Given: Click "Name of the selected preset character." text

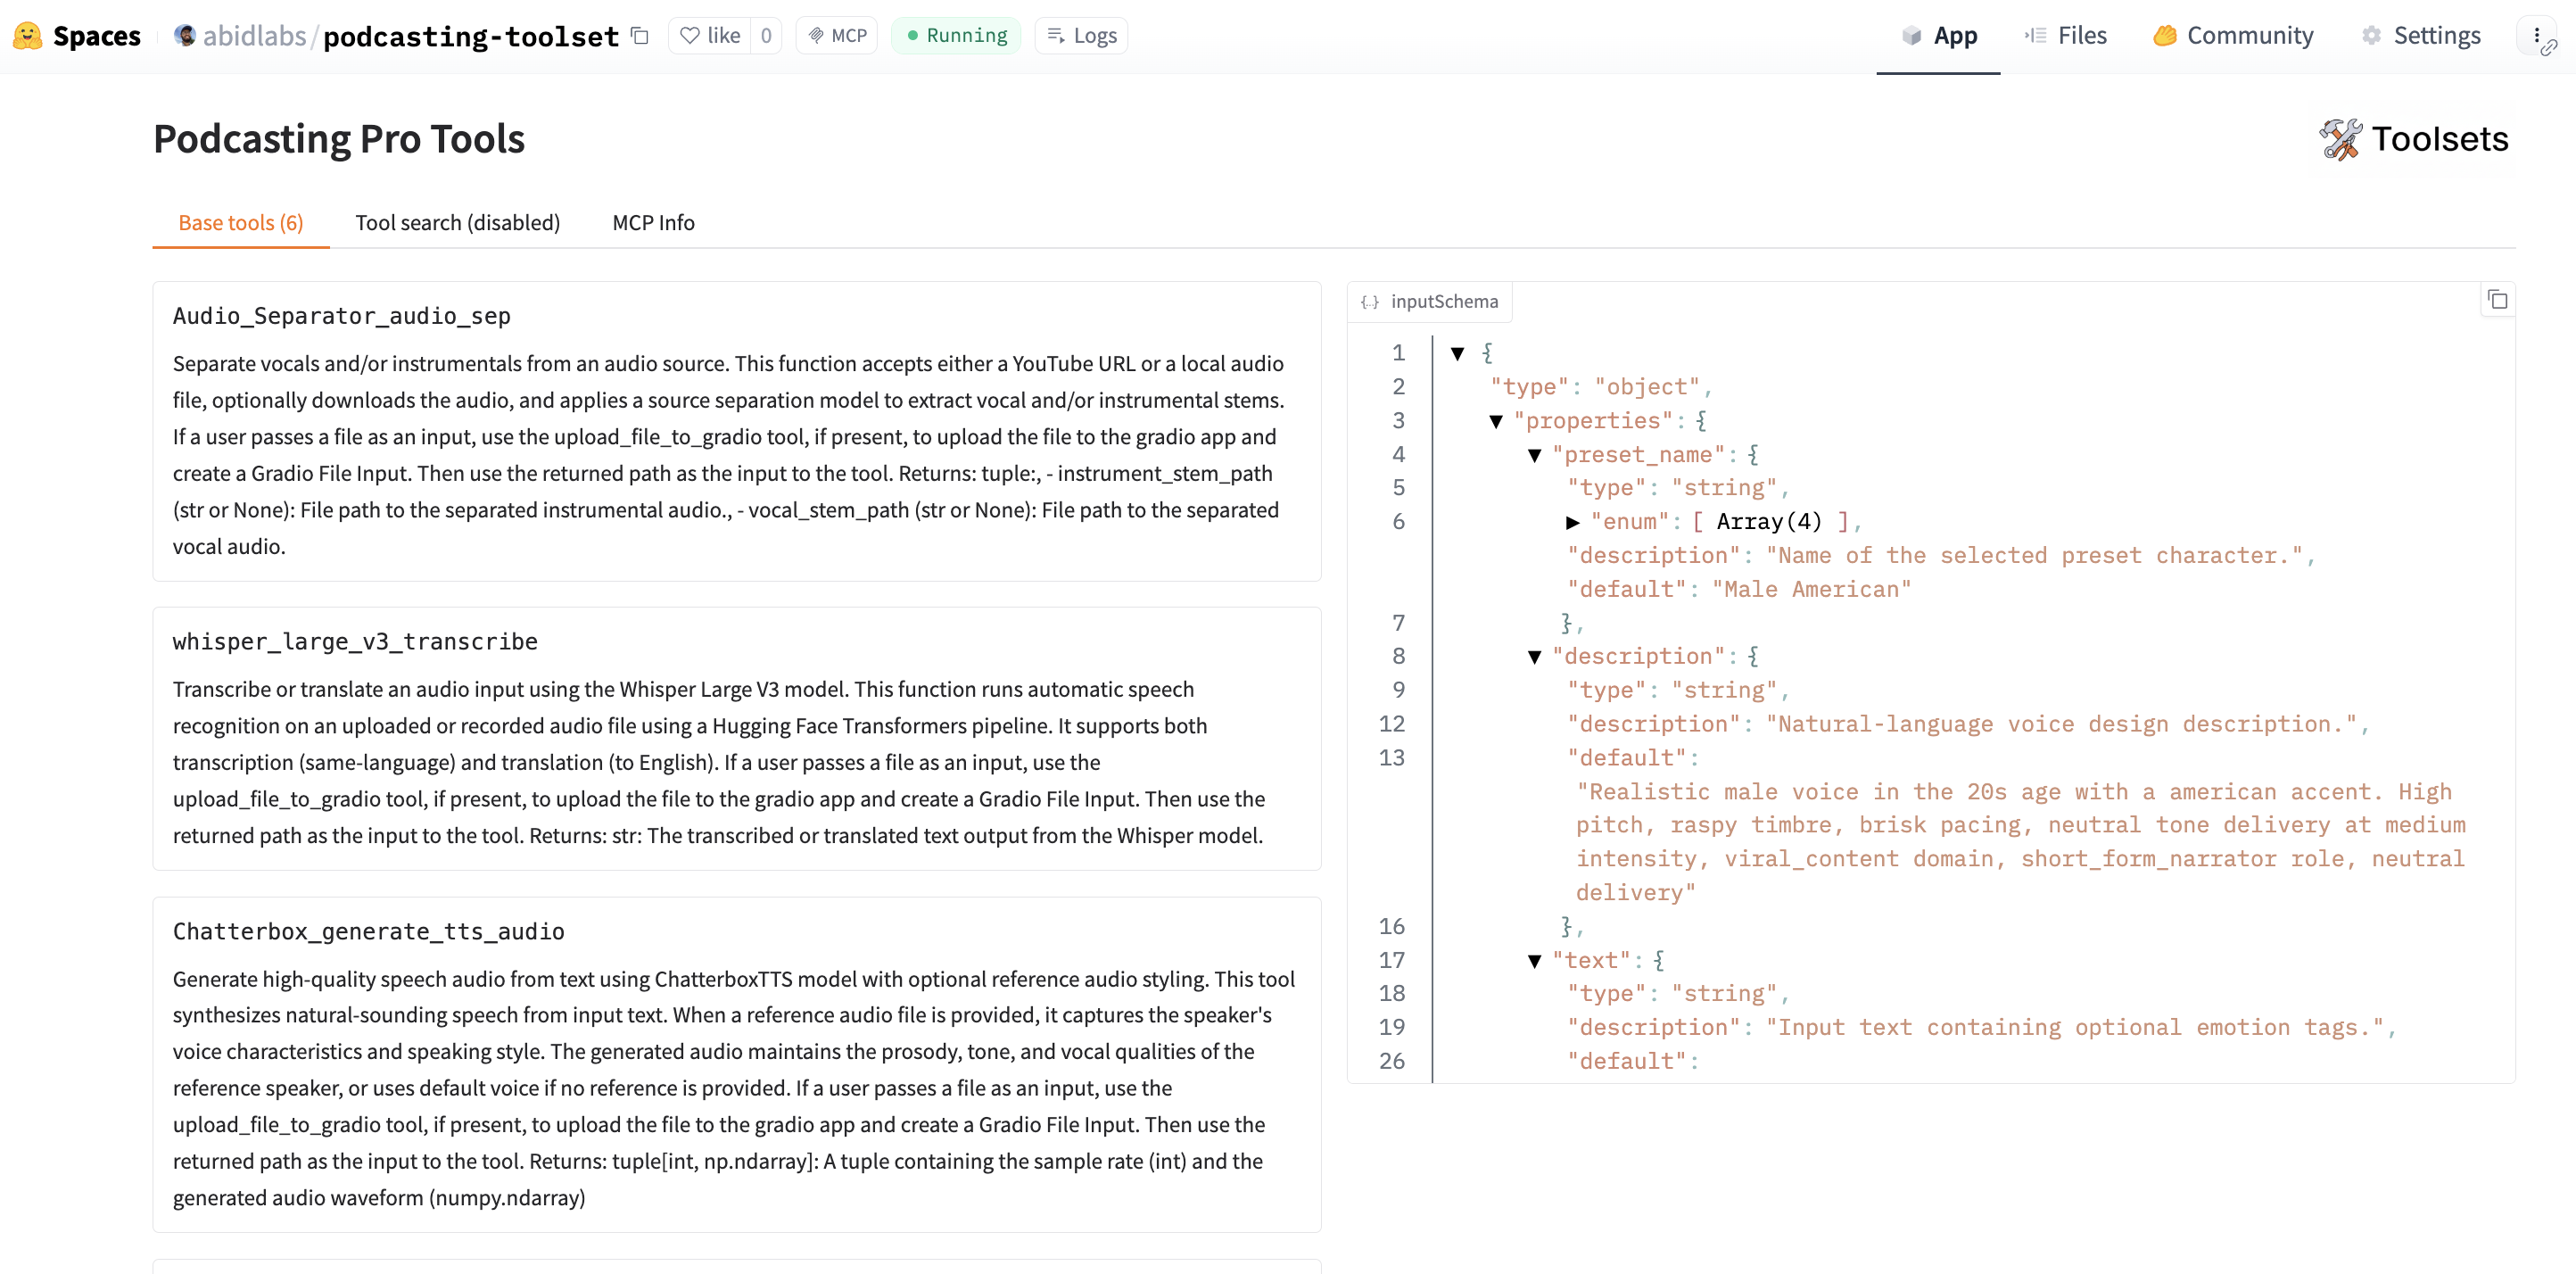Looking at the screenshot, I should coord(2035,555).
